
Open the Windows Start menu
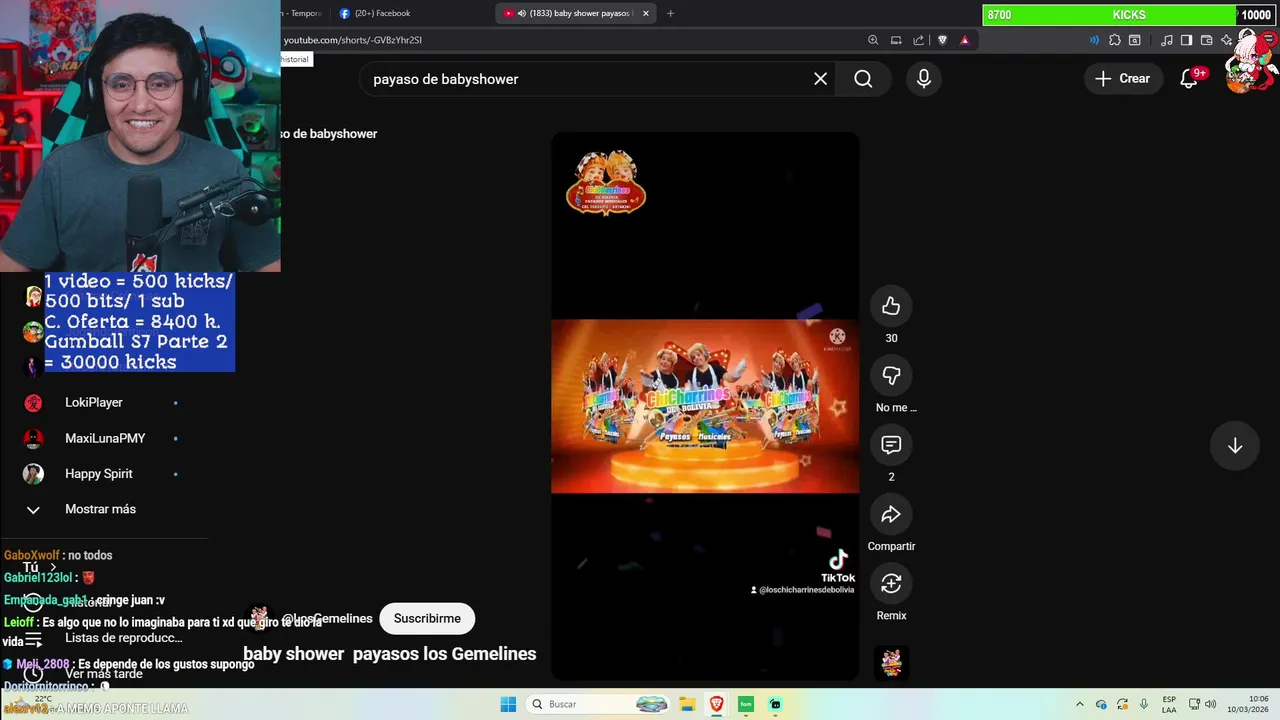508,704
